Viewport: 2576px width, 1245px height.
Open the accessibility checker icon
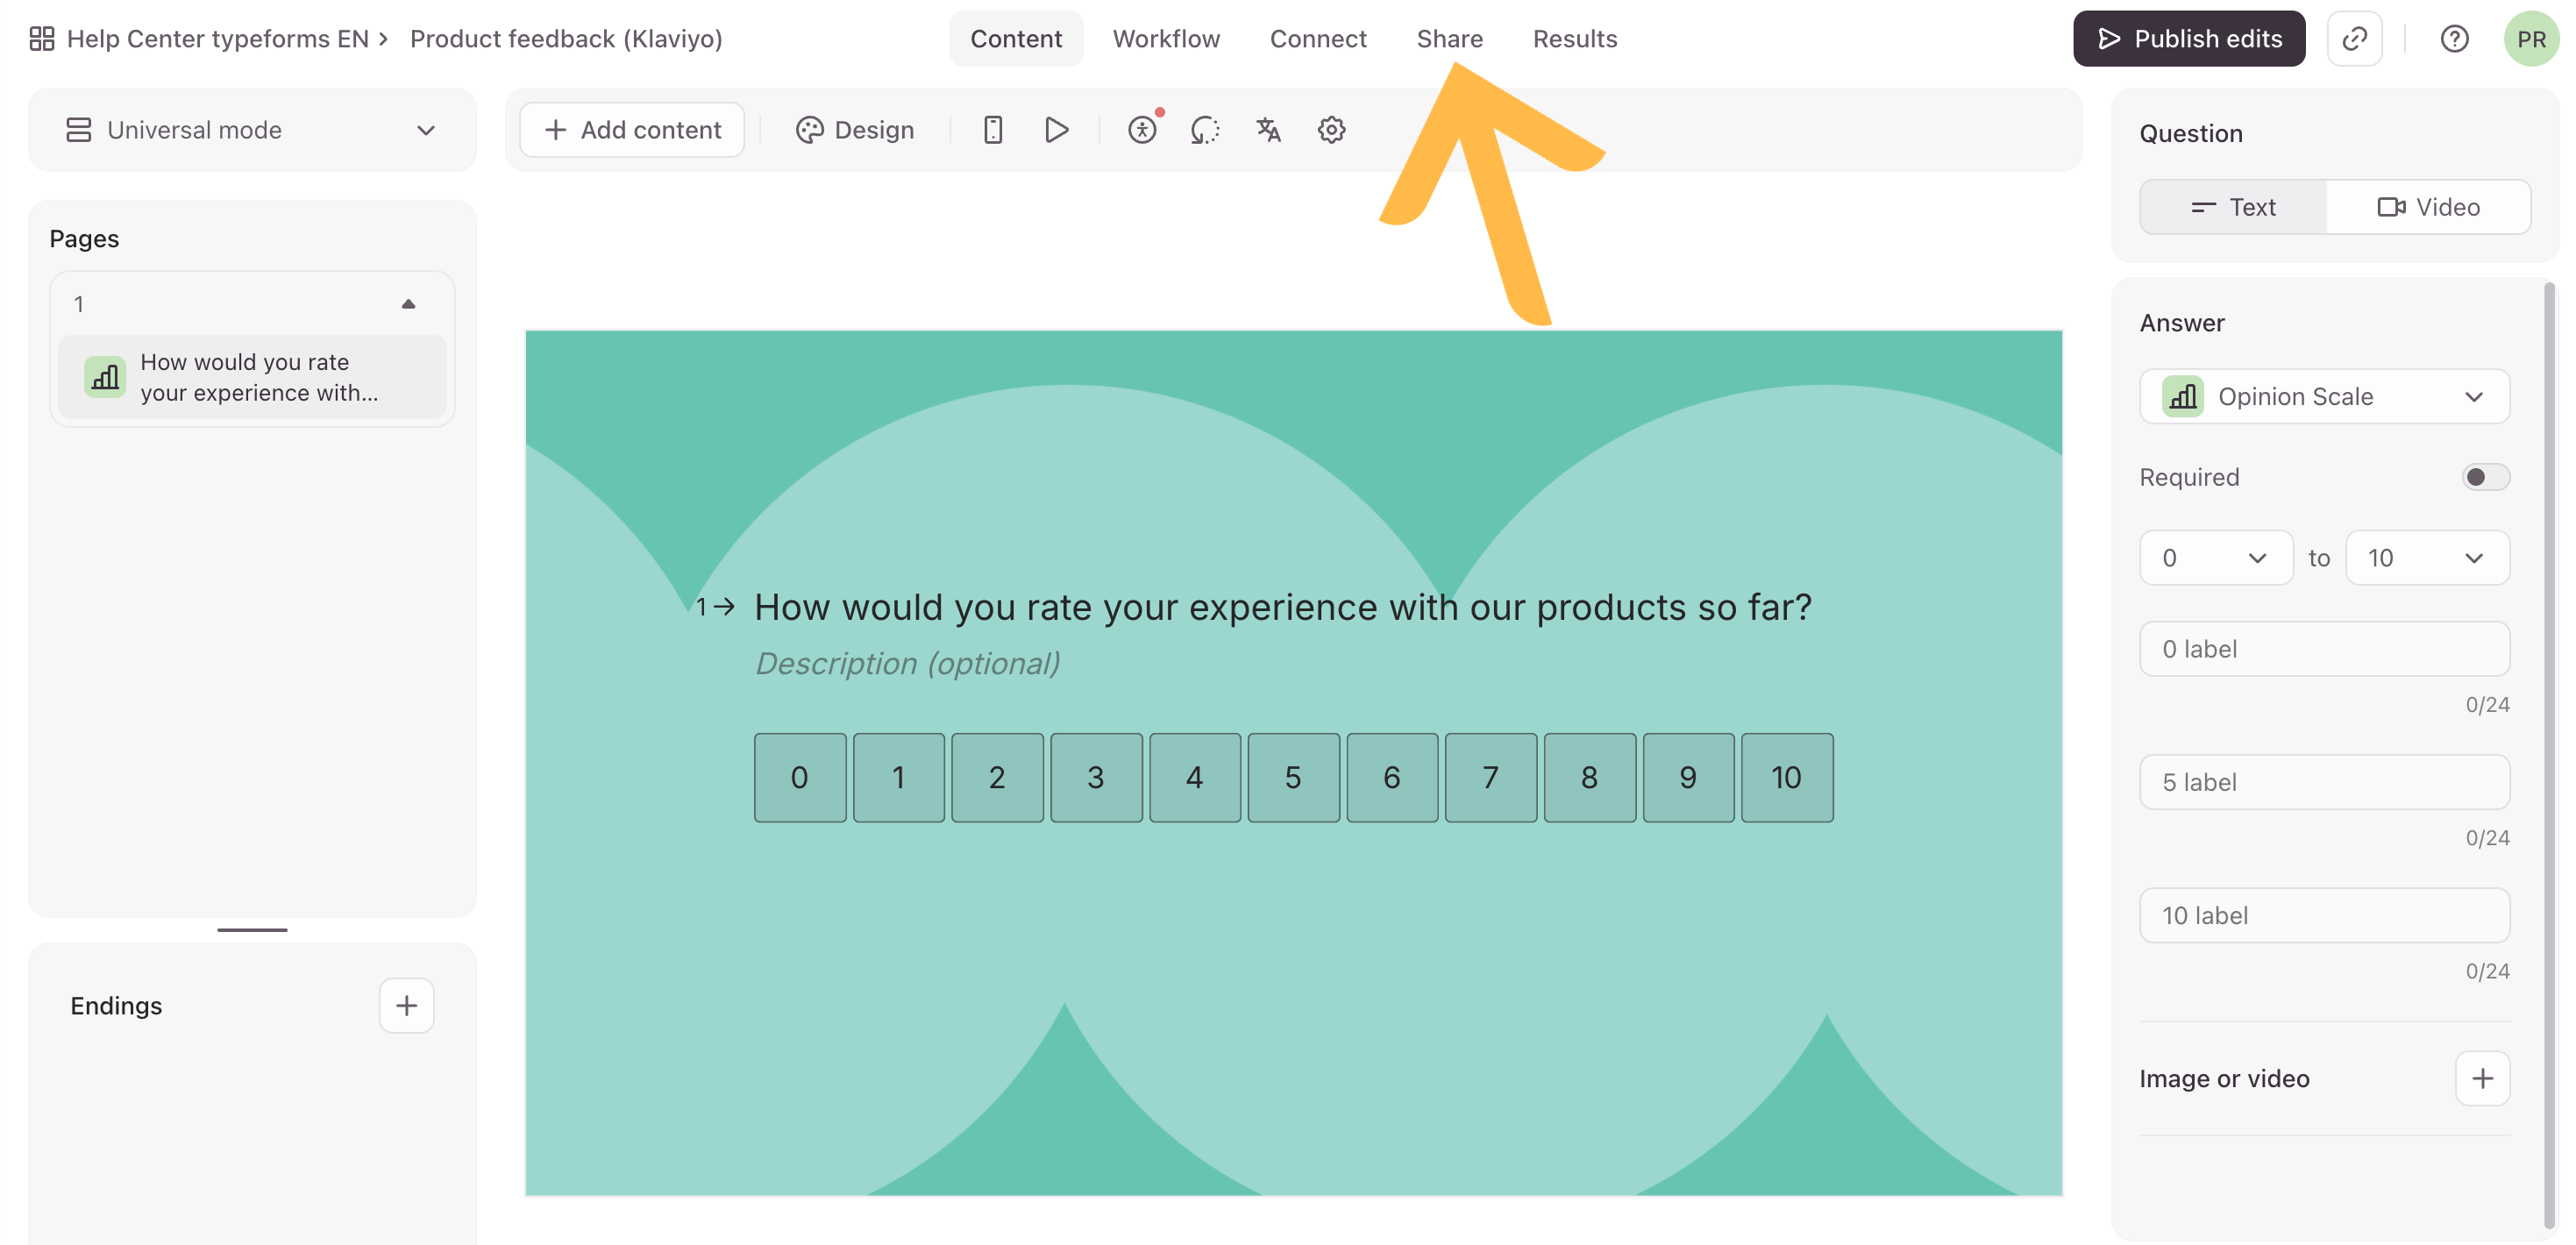click(1142, 130)
